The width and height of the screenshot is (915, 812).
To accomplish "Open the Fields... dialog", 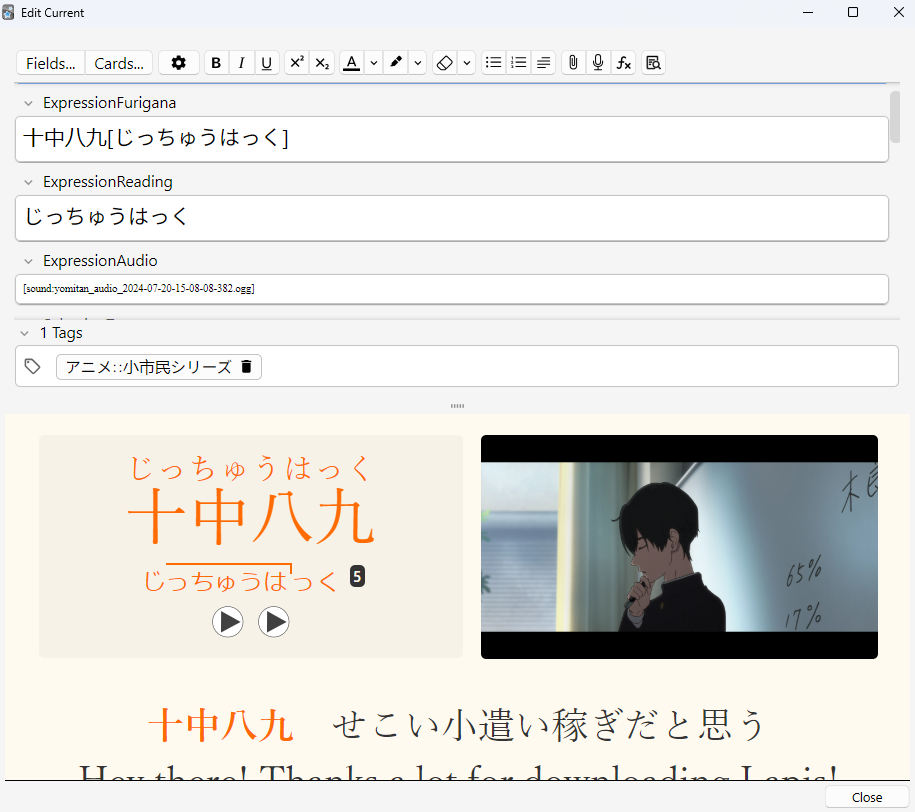I will tap(51, 63).
